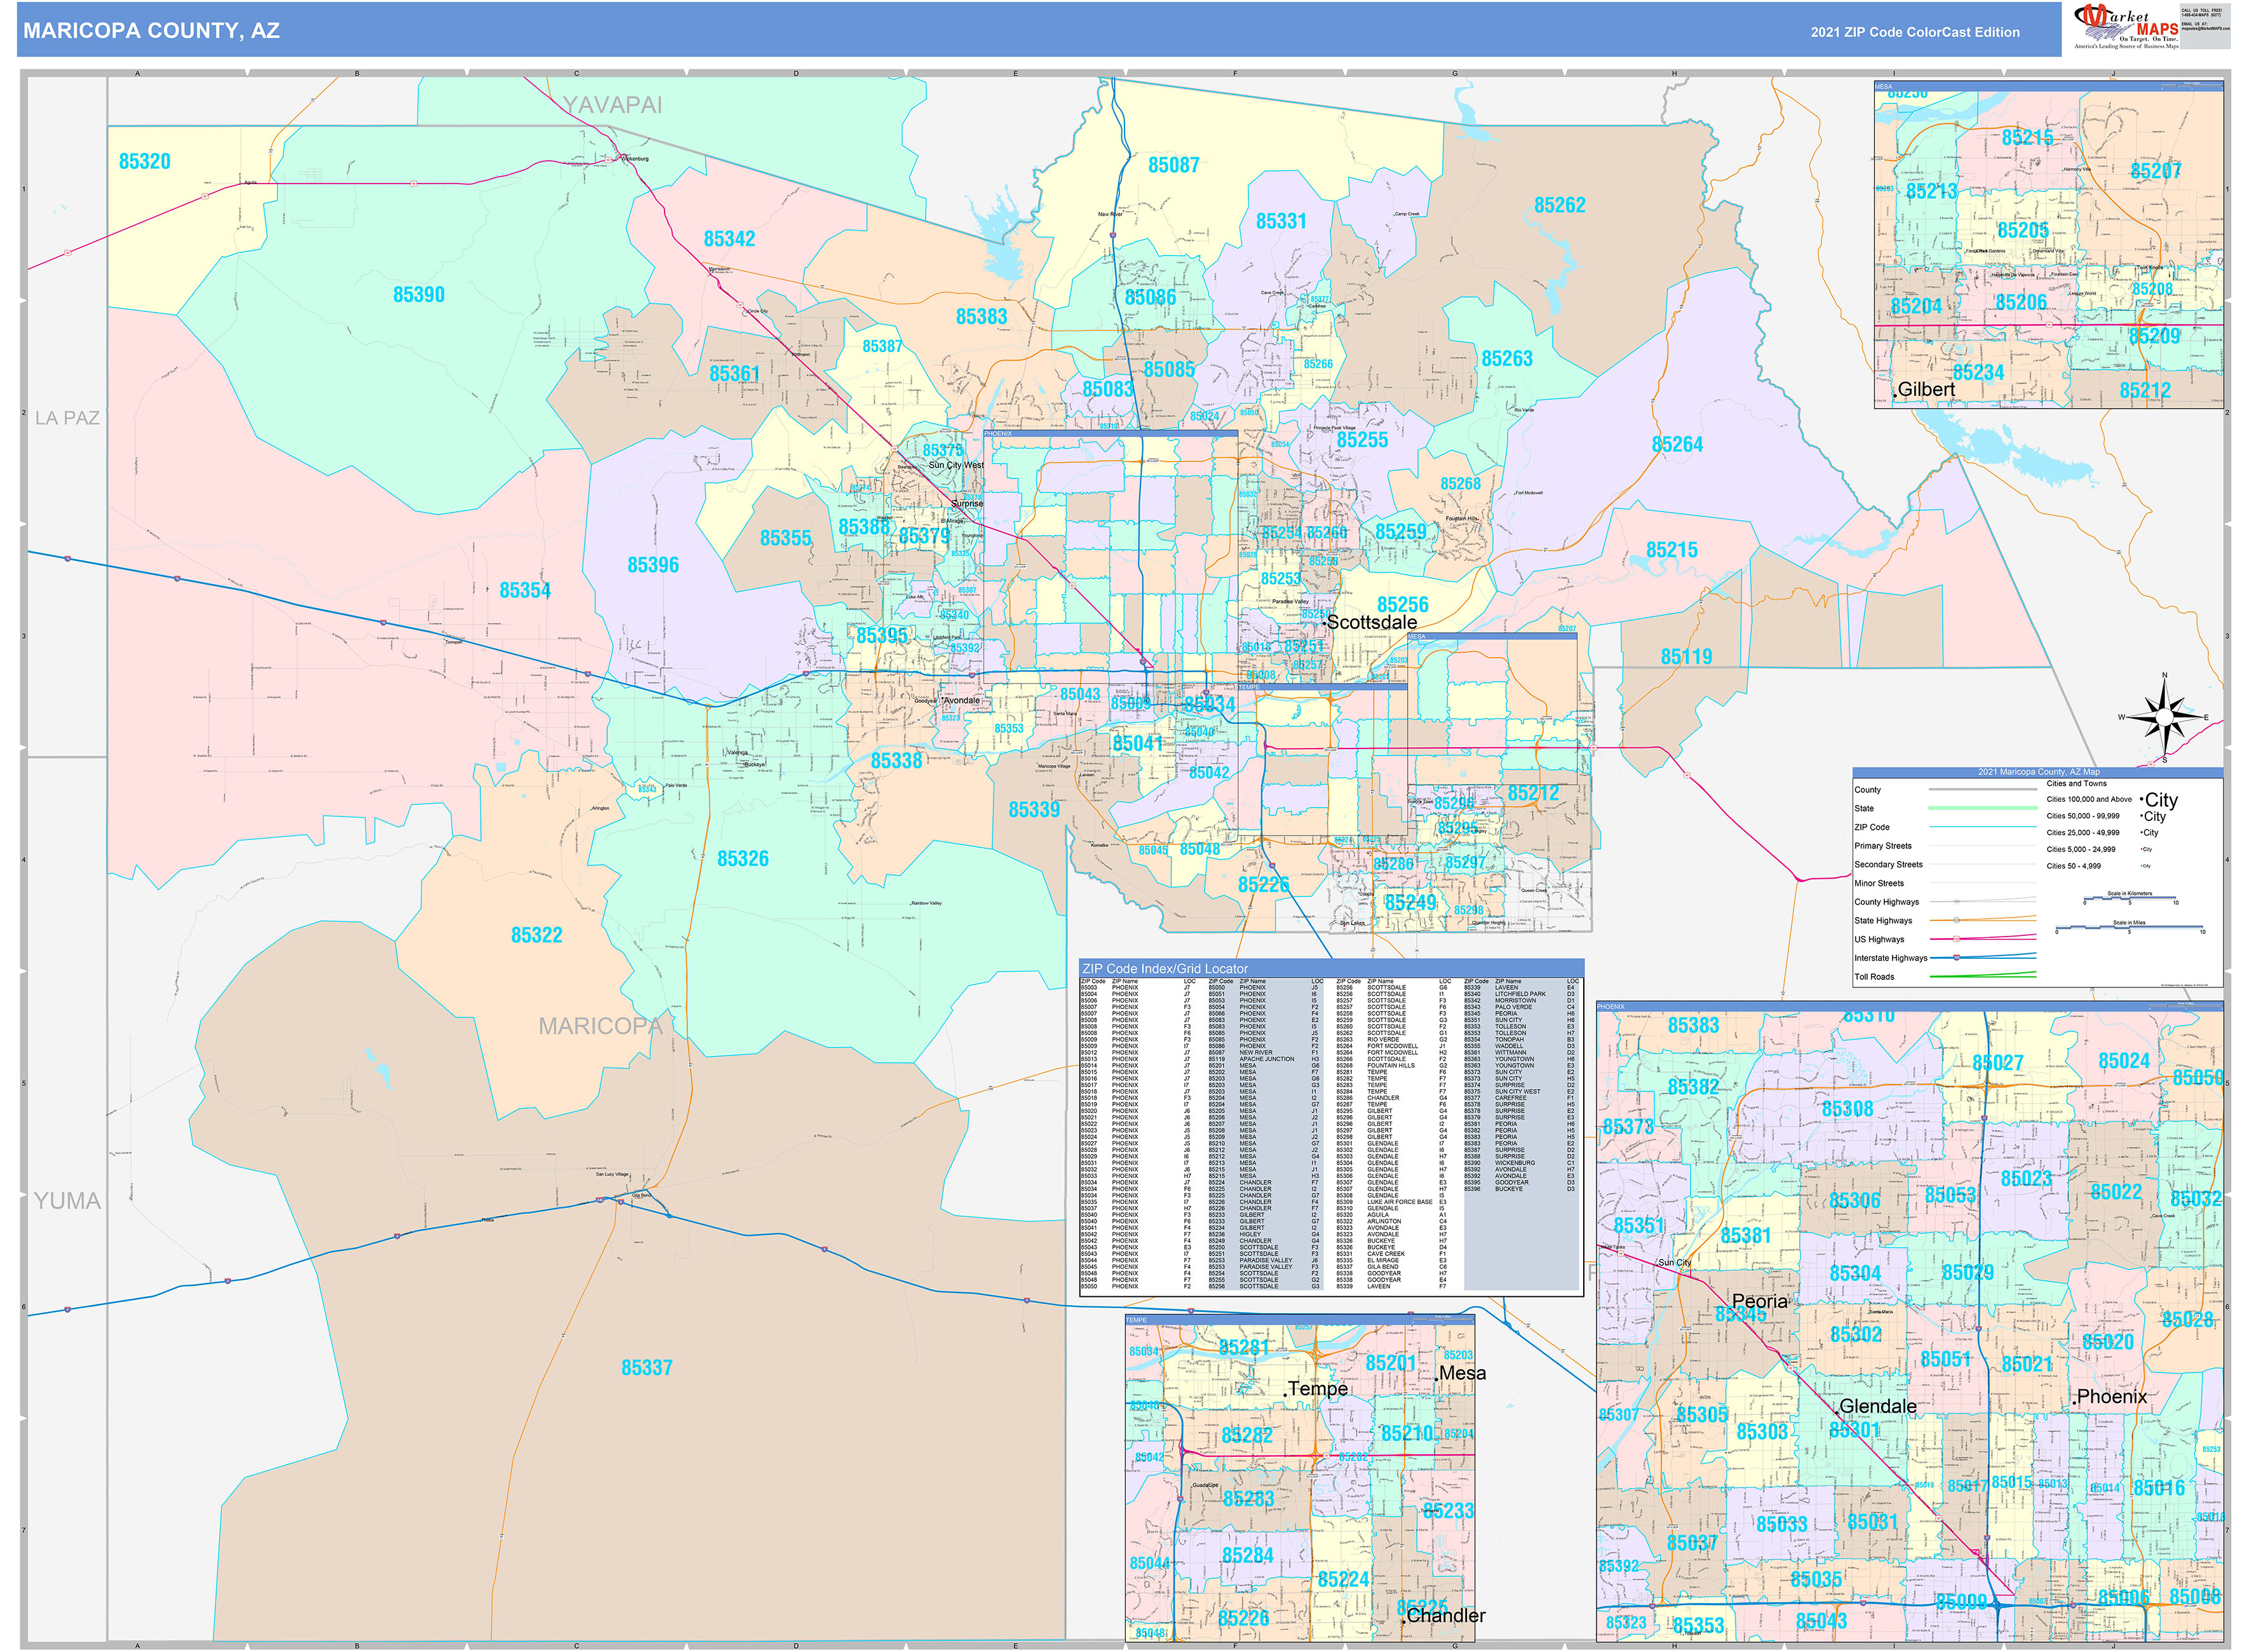The width and height of the screenshot is (2242, 1652).
Task: Click ZIP code 85268 label
Action: pos(1460,484)
